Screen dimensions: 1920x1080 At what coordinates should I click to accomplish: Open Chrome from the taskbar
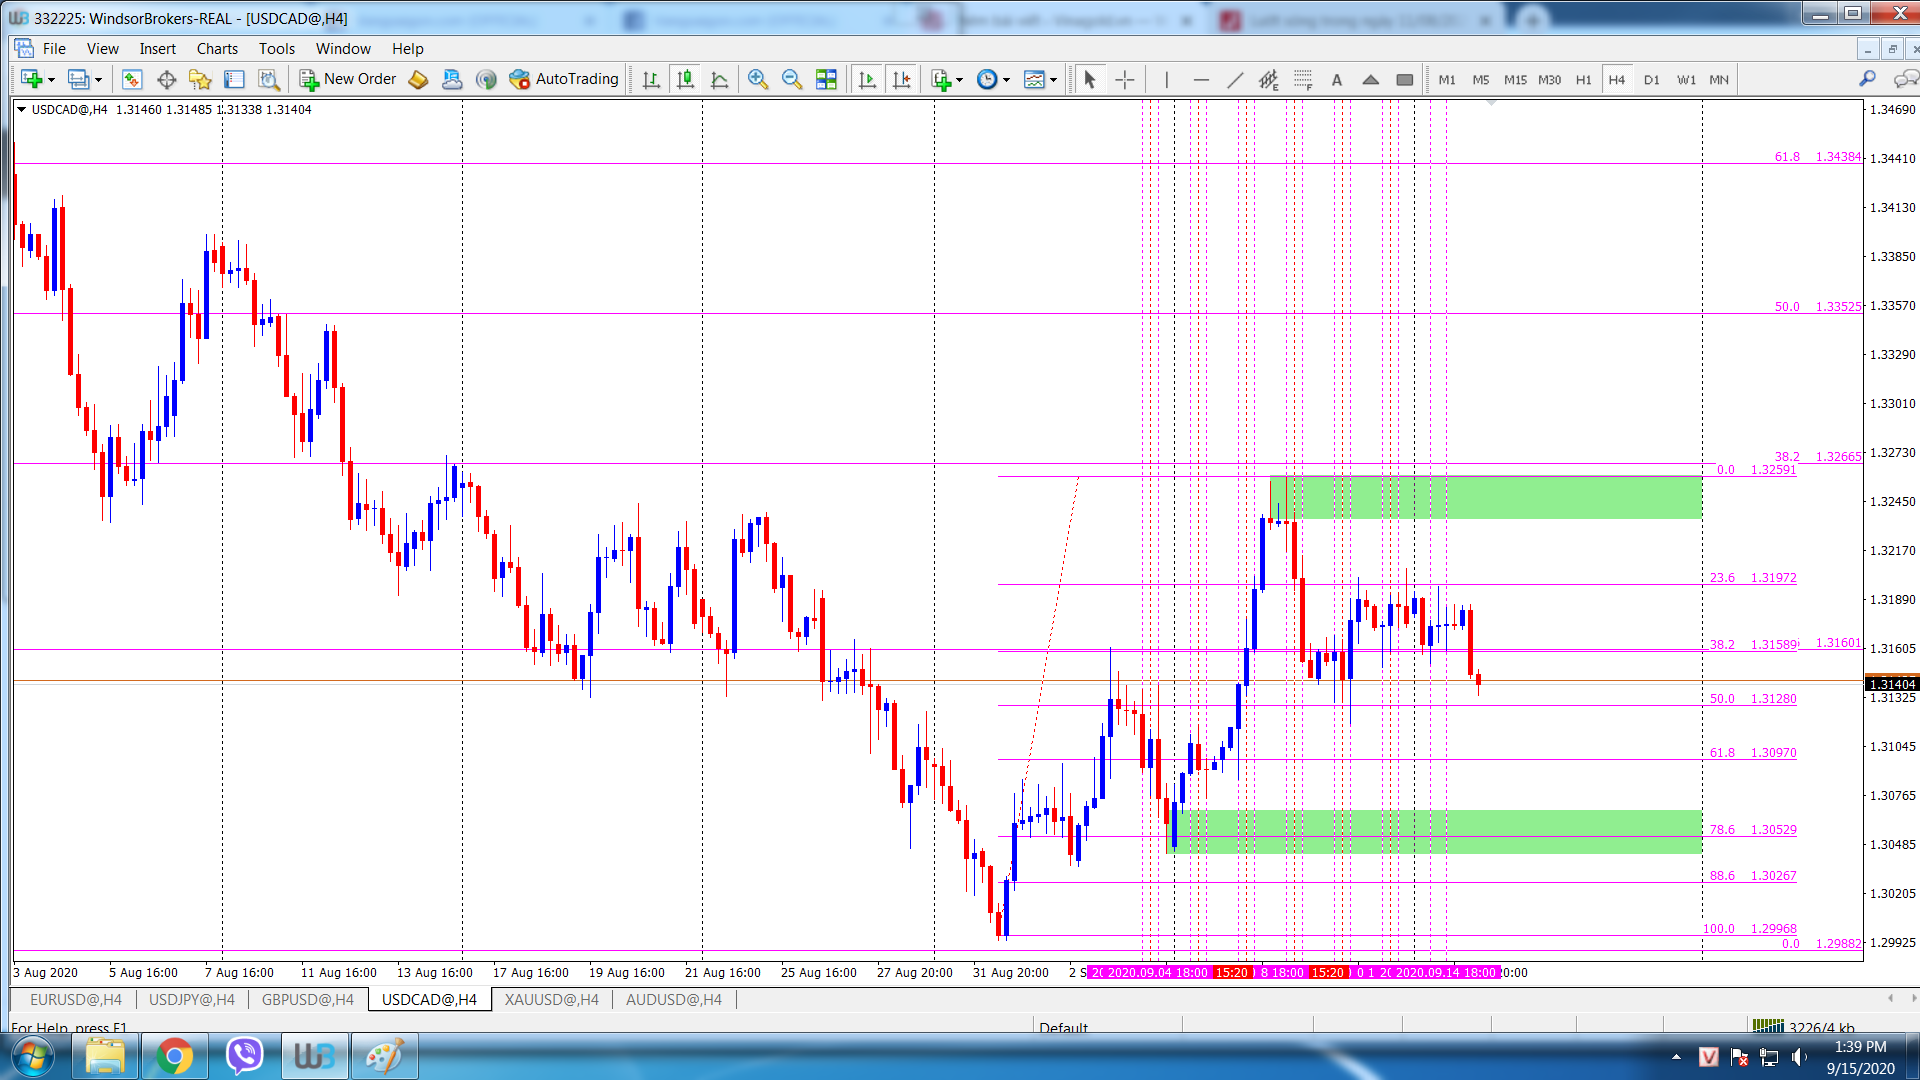click(x=174, y=1056)
